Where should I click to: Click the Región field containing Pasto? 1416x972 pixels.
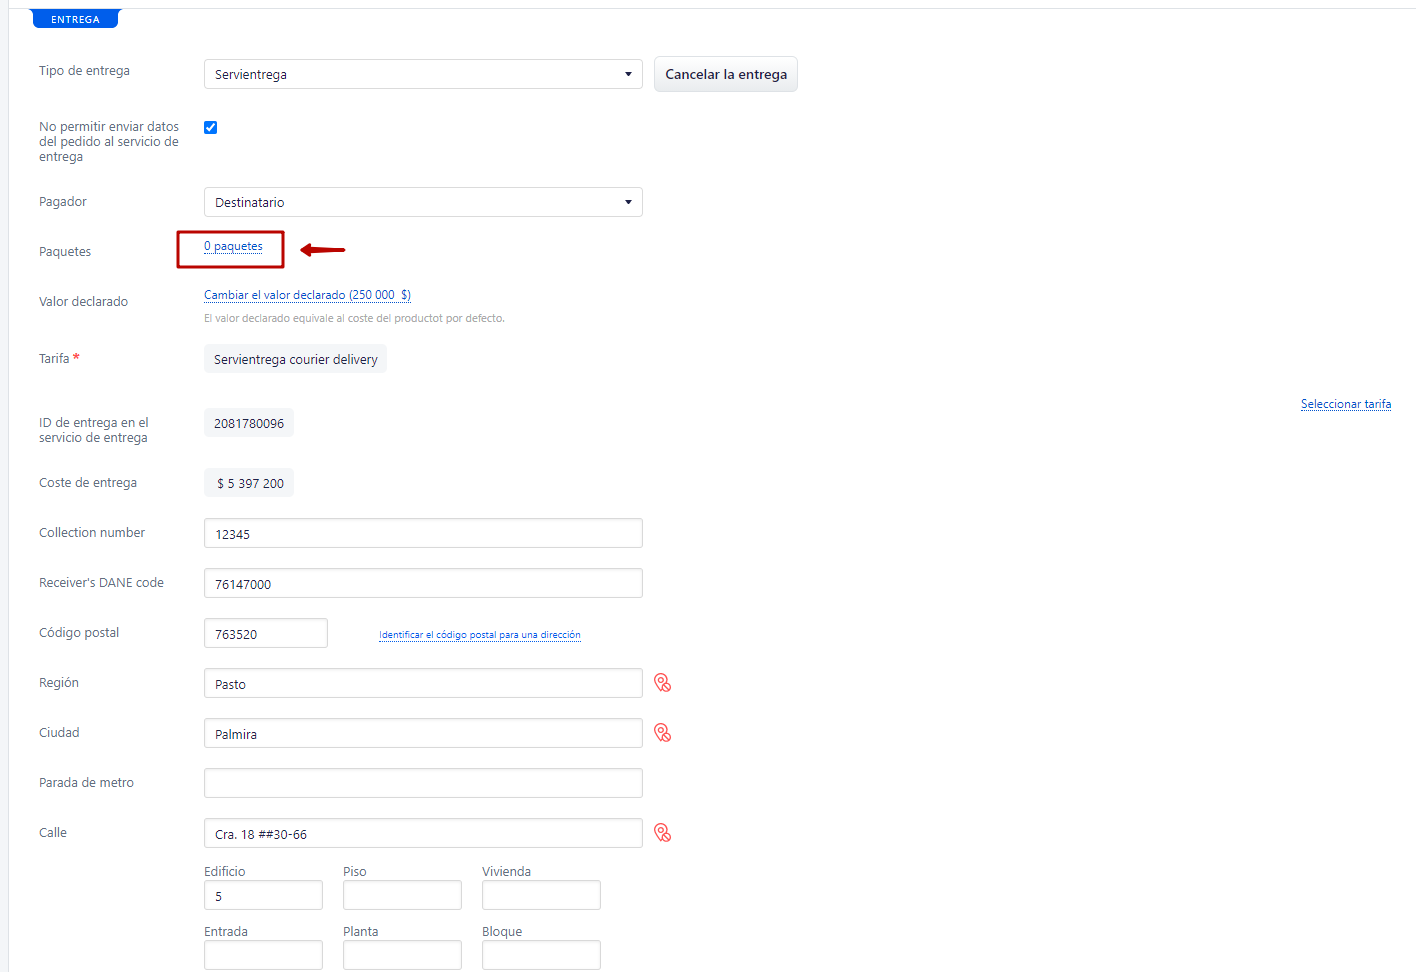423,683
